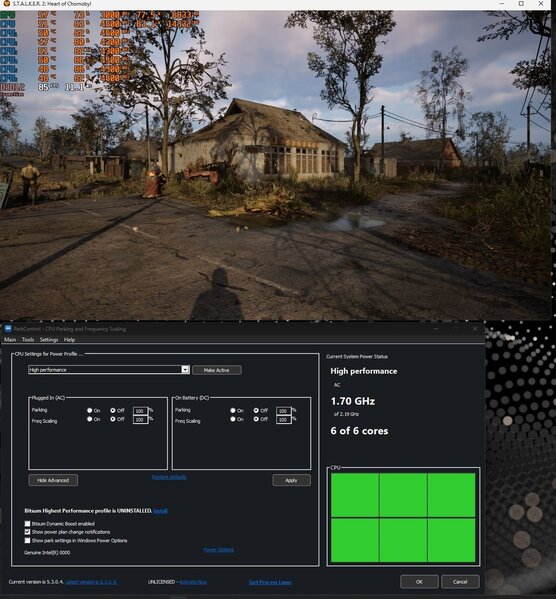This screenshot has height=599, width=556.
Task: Open the Help menu in ParkControl
Action: click(69, 340)
